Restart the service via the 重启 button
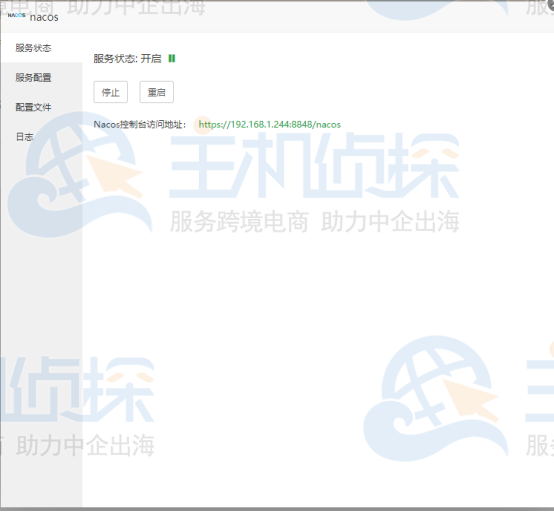This screenshot has height=512, width=554. [157, 92]
